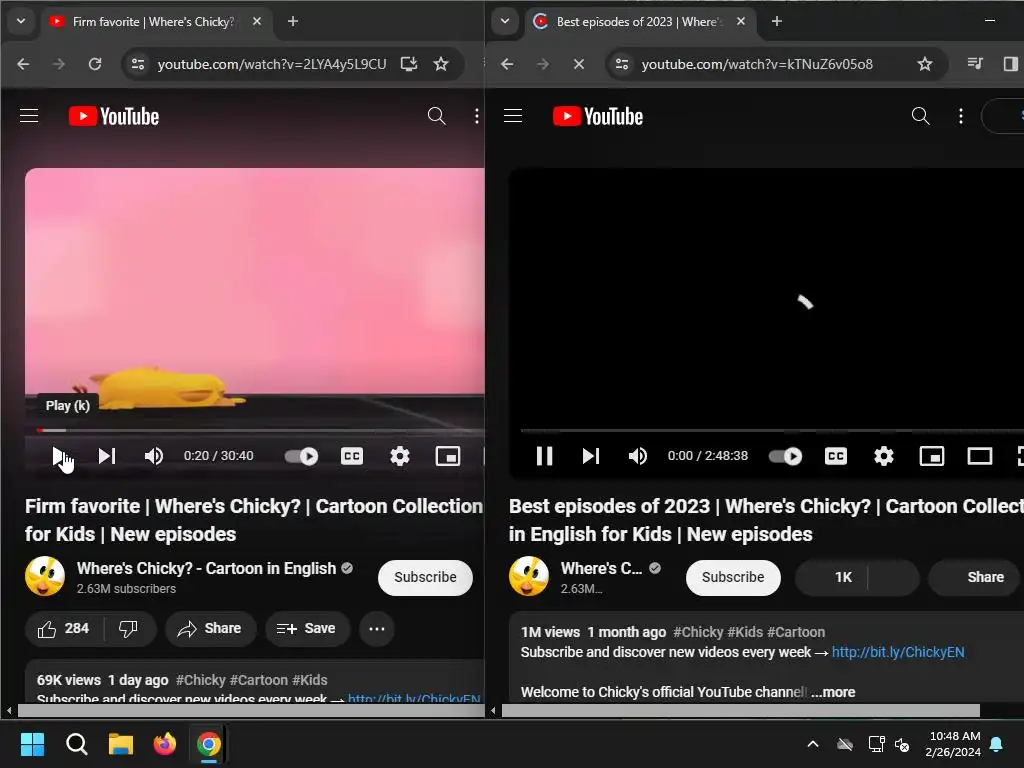
Task: Open media control icon in right browser toolbar
Action: pos(975,64)
